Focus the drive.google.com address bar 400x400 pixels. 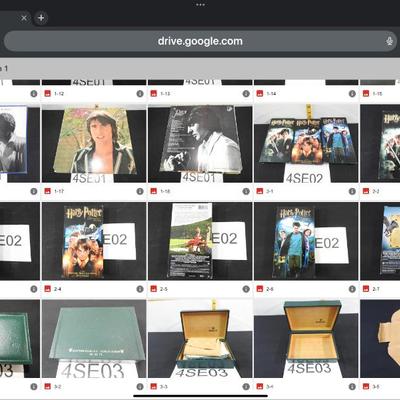(200, 41)
